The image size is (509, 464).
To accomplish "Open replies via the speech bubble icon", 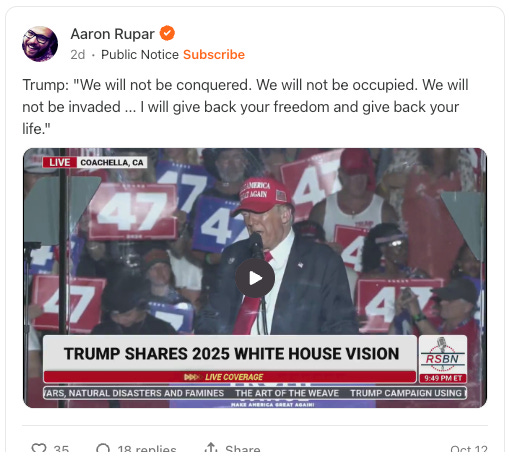I will pyautogui.click(x=103, y=449).
